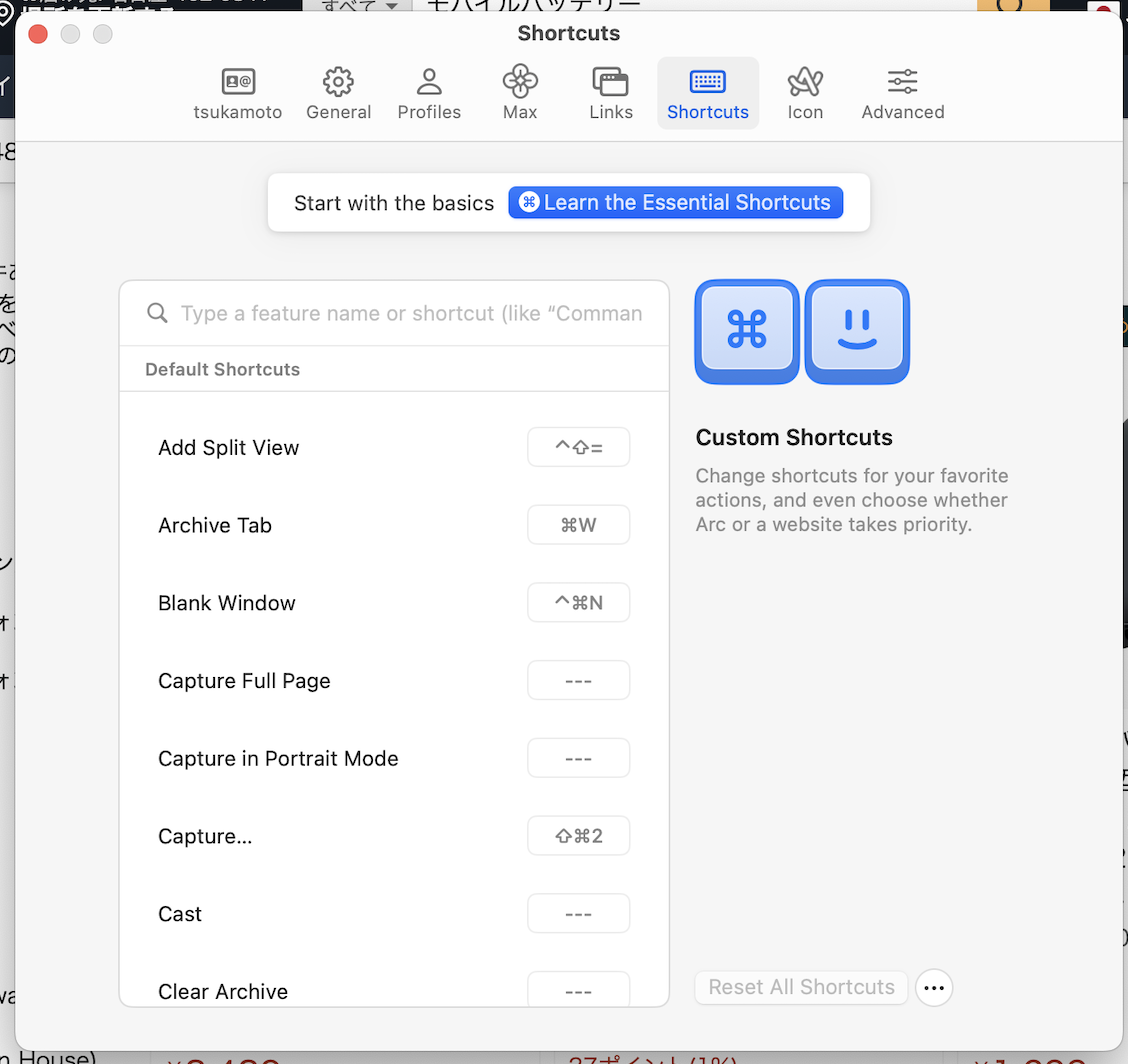Select the Shortcuts tab
The image size is (1128, 1064).
click(708, 94)
